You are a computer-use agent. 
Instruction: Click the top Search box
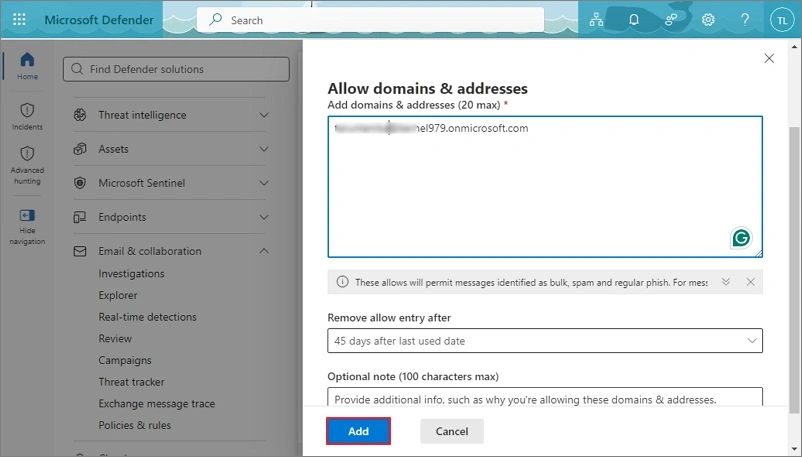pos(370,20)
